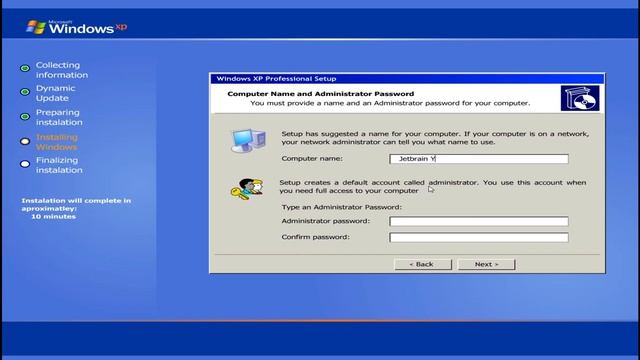The width and height of the screenshot is (640, 360).
Task: Click the Preparing instalation step bullet
Action: point(25,117)
